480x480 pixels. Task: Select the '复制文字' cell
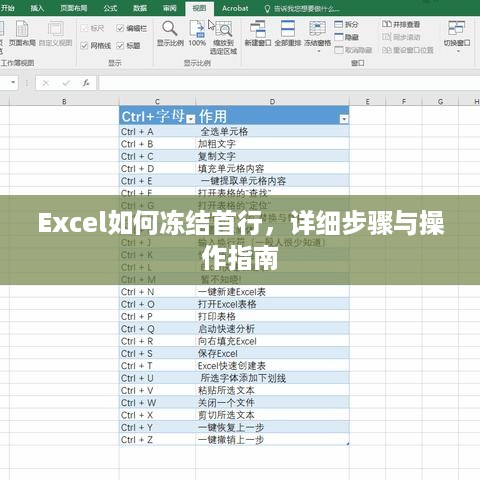tap(272, 156)
